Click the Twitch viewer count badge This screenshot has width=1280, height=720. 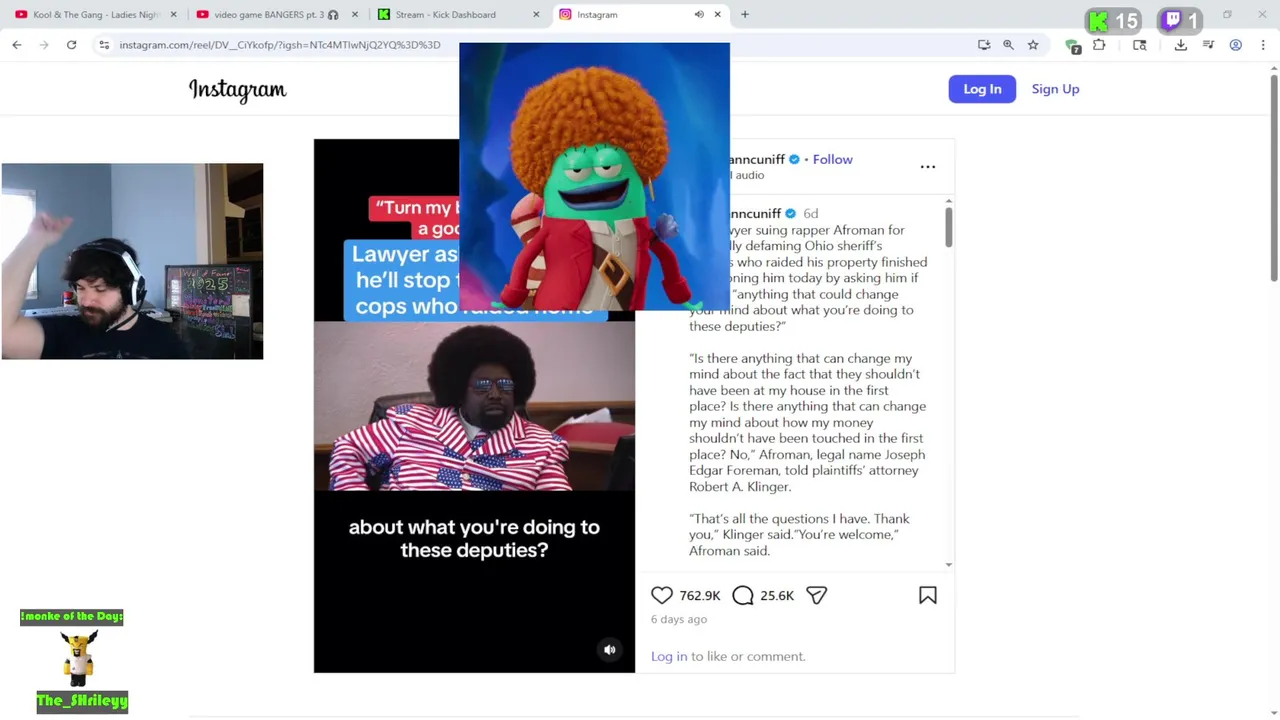[1182, 21]
